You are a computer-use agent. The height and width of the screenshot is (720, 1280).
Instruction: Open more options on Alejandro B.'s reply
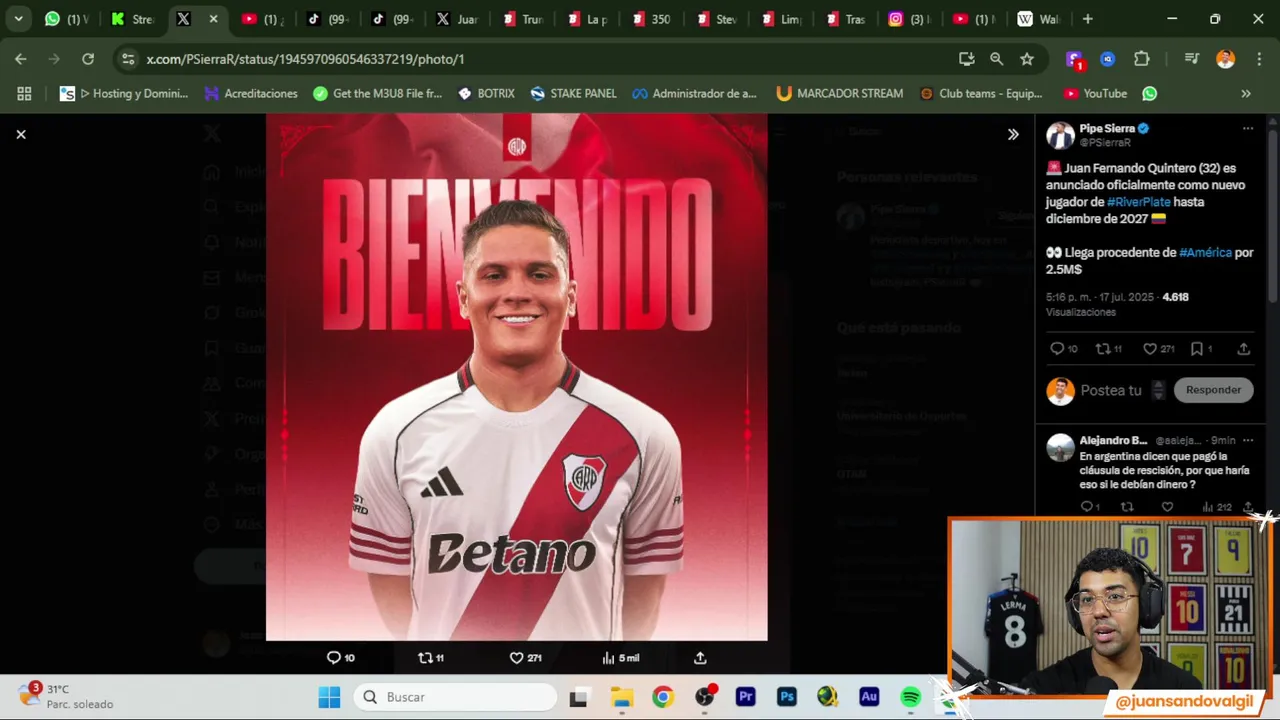(x=1247, y=440)
